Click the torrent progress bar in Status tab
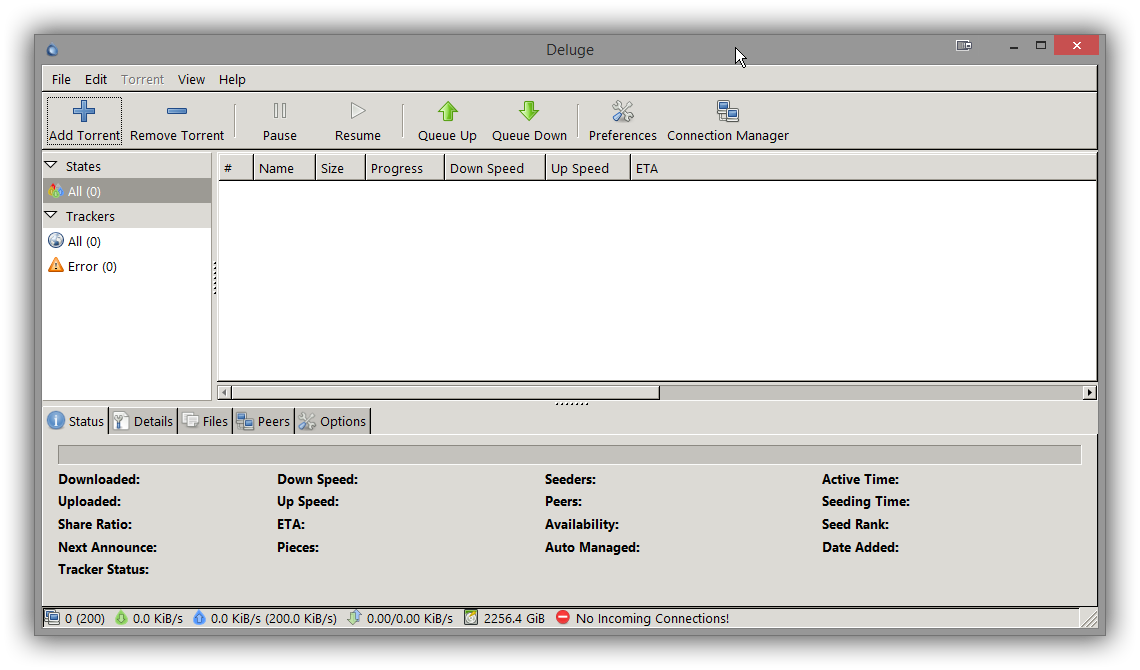The image size is (1140, 670). click(x=569, y=455)
